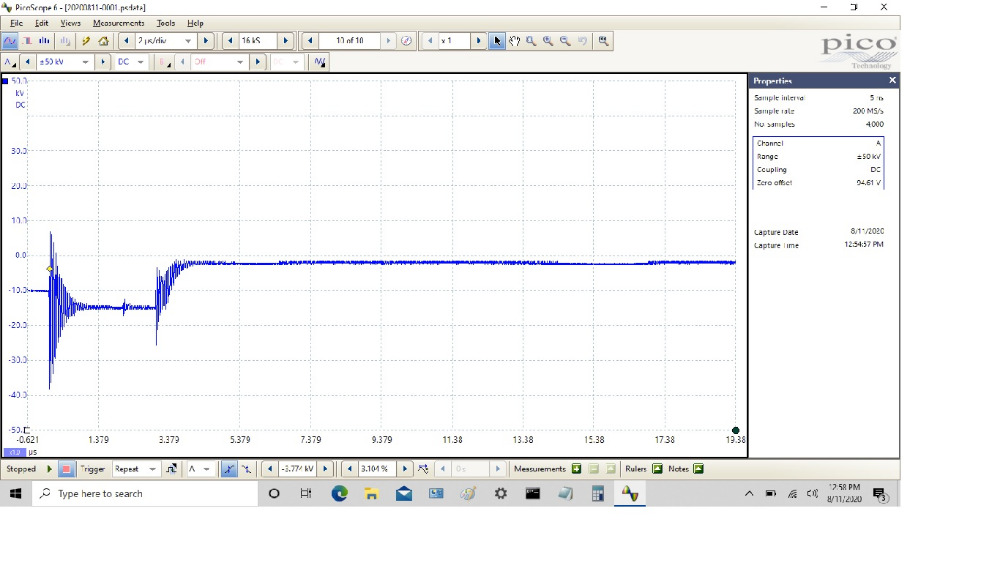
Task: Click the trigger marker move icon
Action: tap(423, 469)
